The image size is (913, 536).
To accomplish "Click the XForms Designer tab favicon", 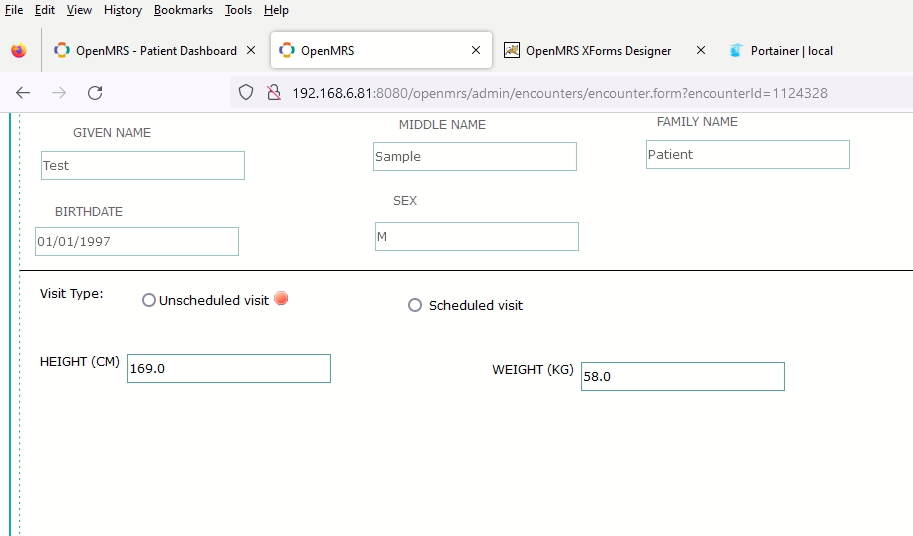I will [x=512, y=51].
